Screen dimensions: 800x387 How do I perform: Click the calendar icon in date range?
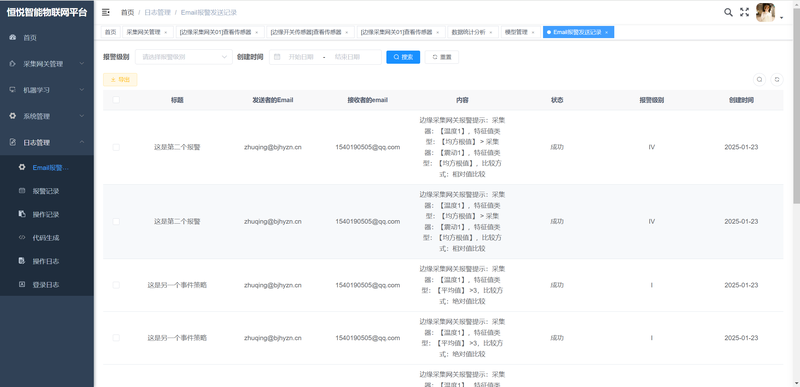[x=277, y=57]
